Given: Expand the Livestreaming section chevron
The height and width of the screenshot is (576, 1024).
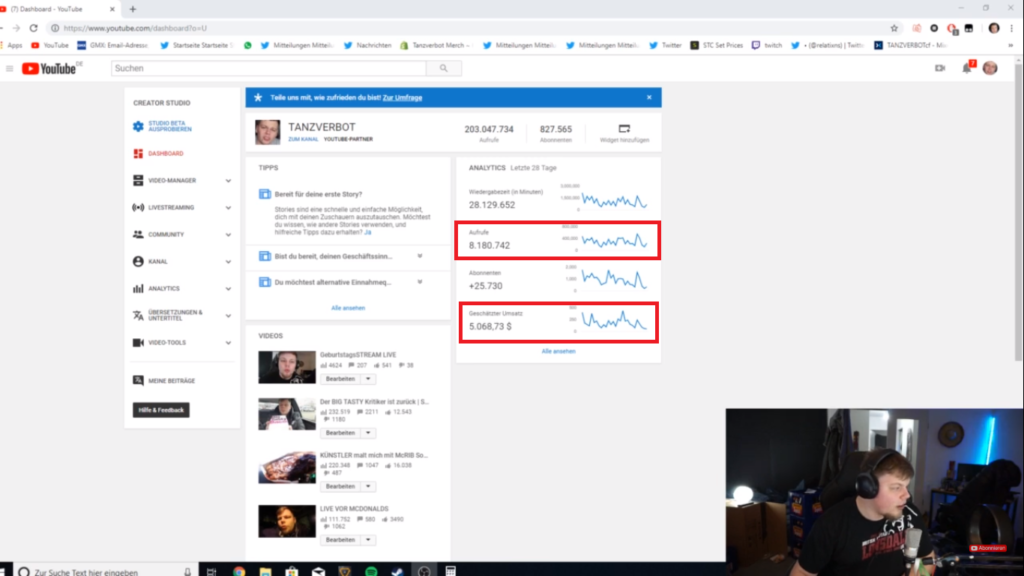Looking at the screenshot, I should (x=228, y=208).
